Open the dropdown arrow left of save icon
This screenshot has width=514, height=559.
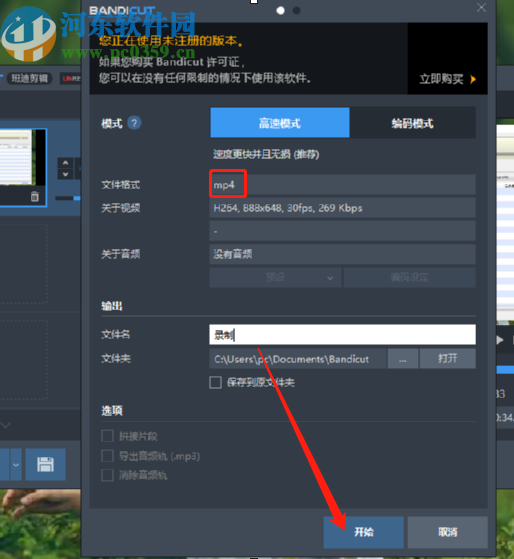(16, 465)
